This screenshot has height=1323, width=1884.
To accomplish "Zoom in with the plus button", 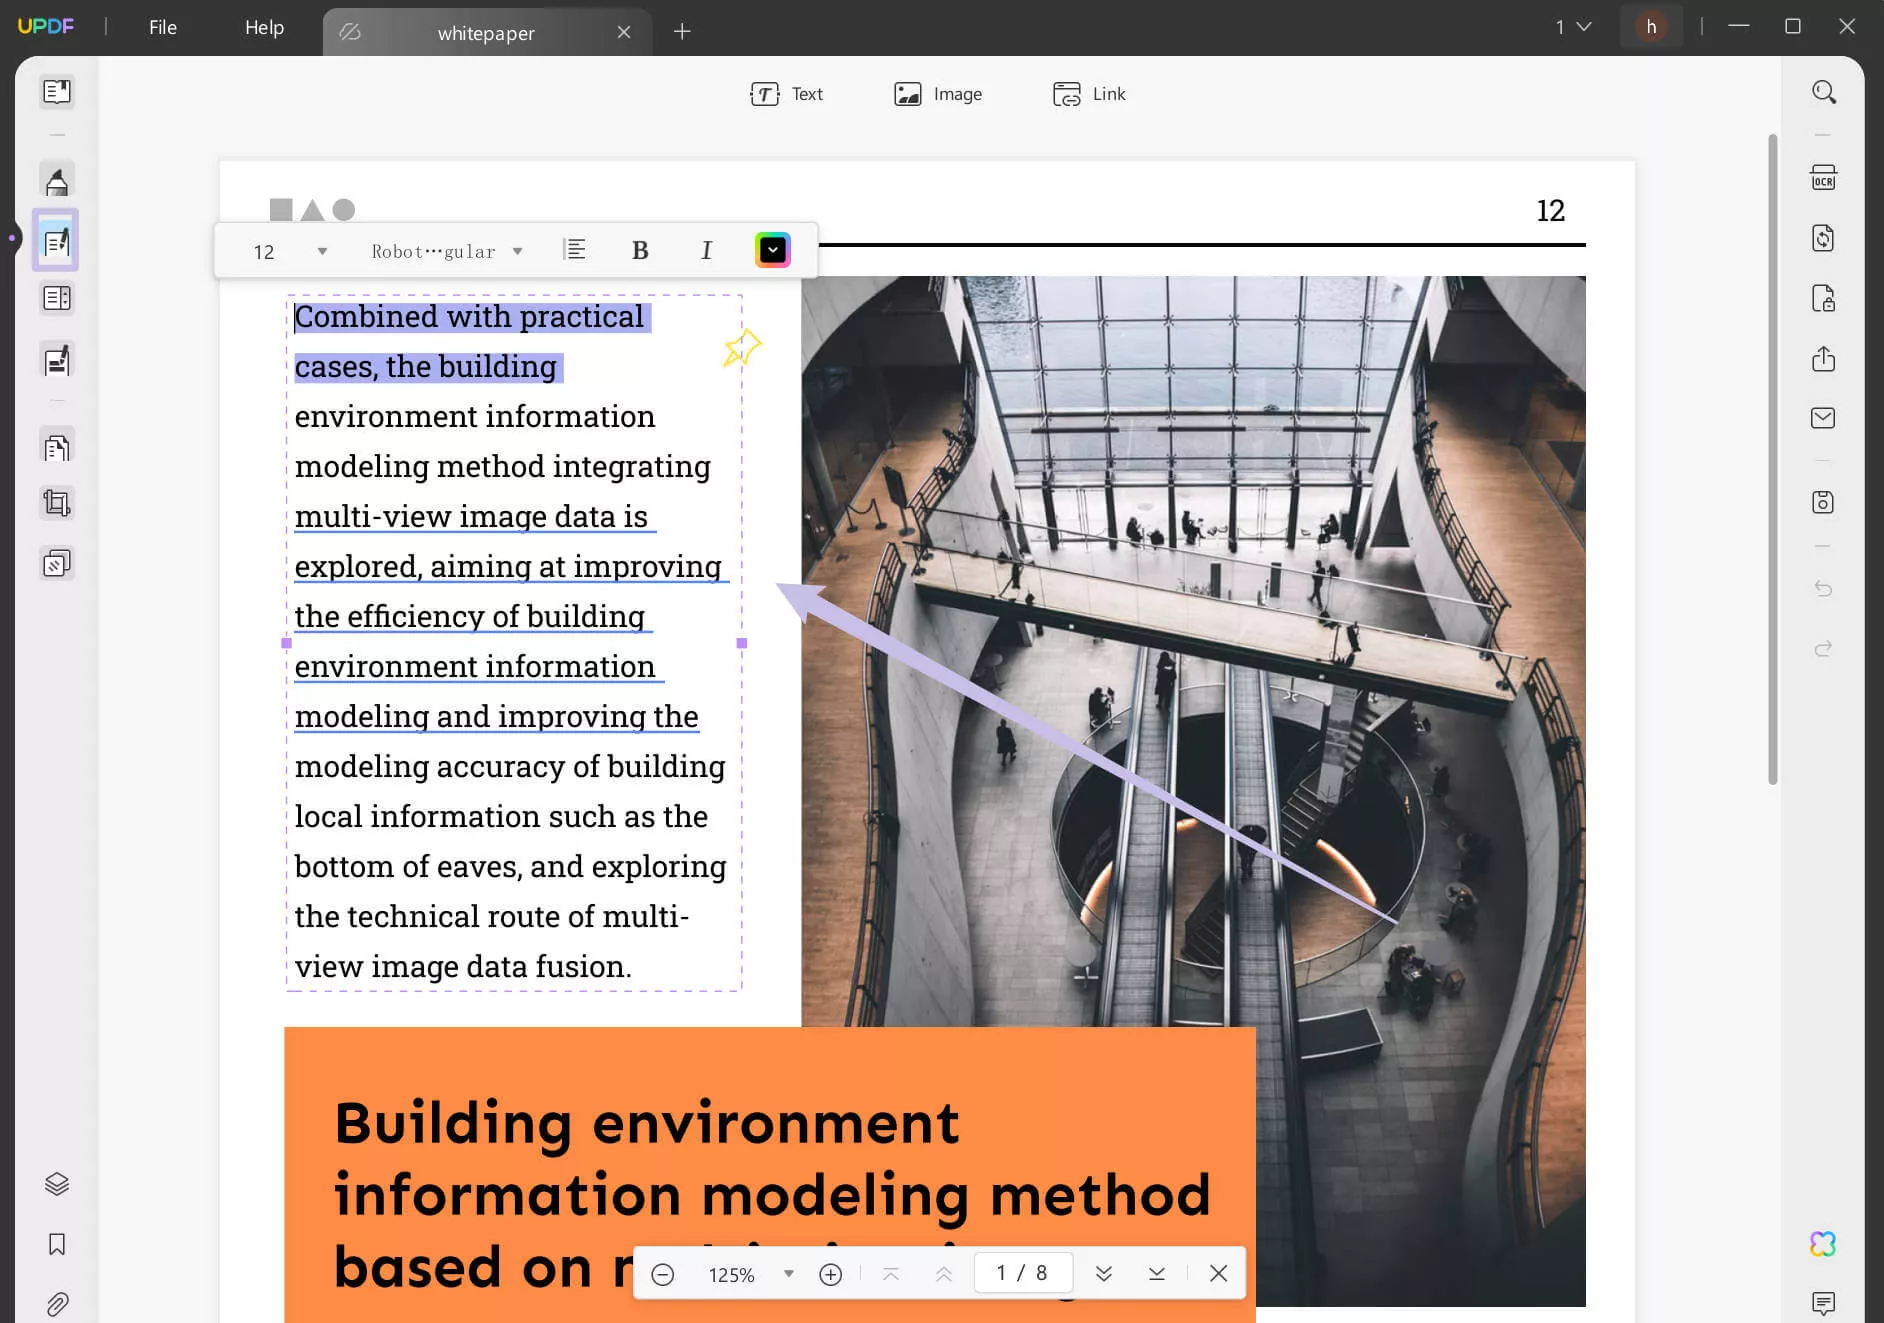I will coord(830,1274).
